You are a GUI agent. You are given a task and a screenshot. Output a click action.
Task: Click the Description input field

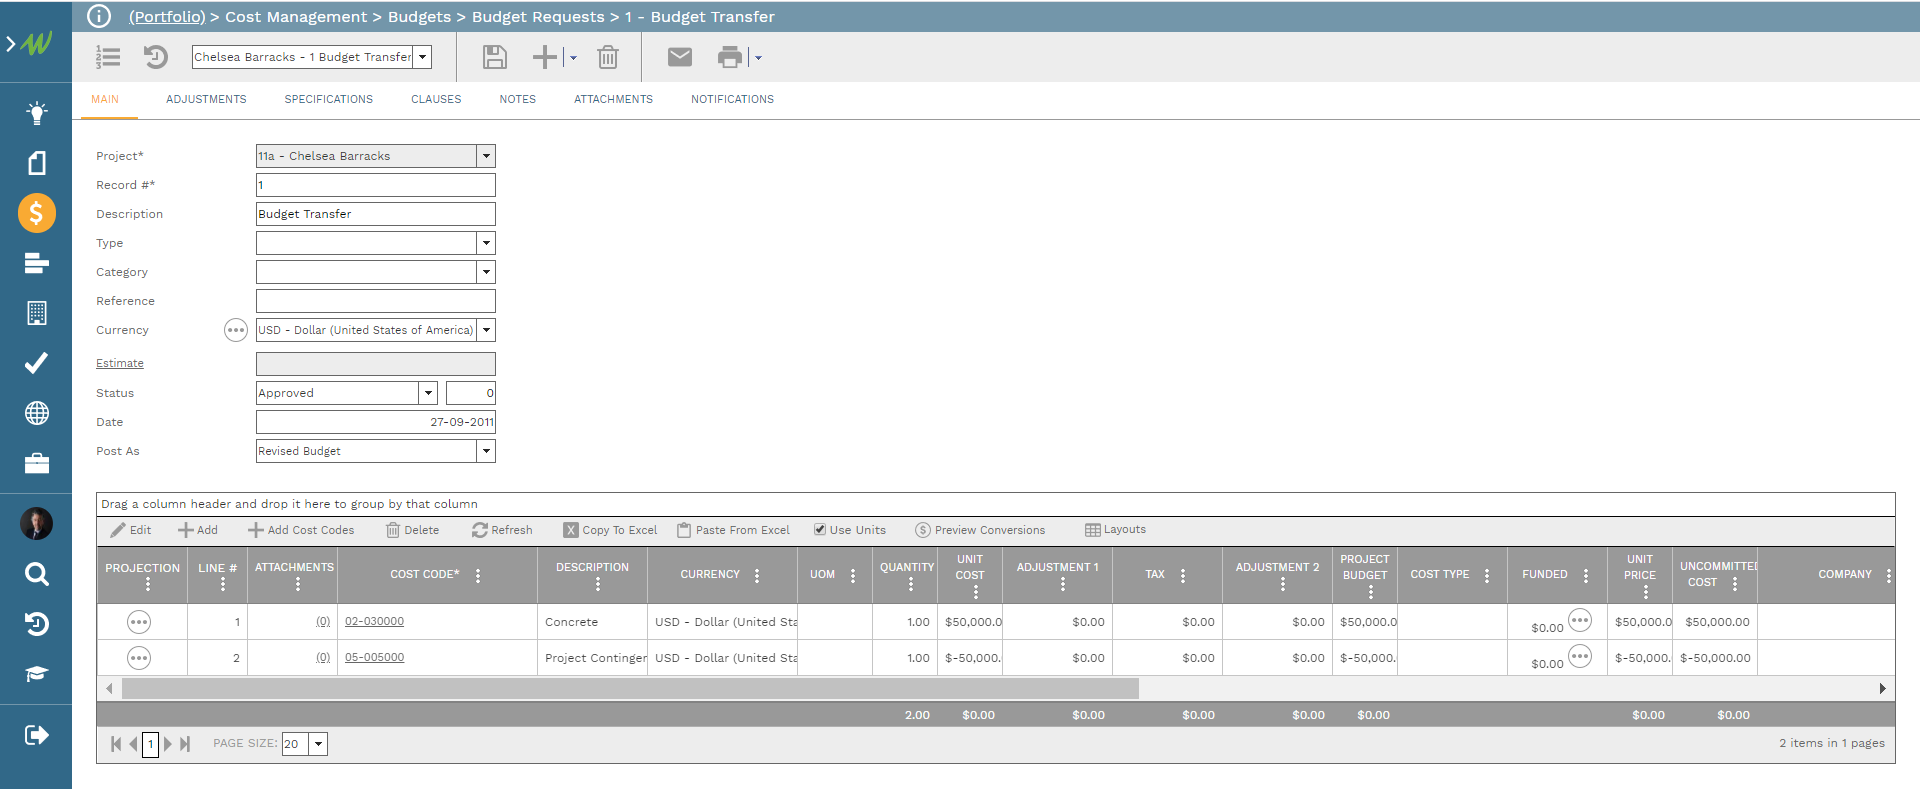point(376,214)
